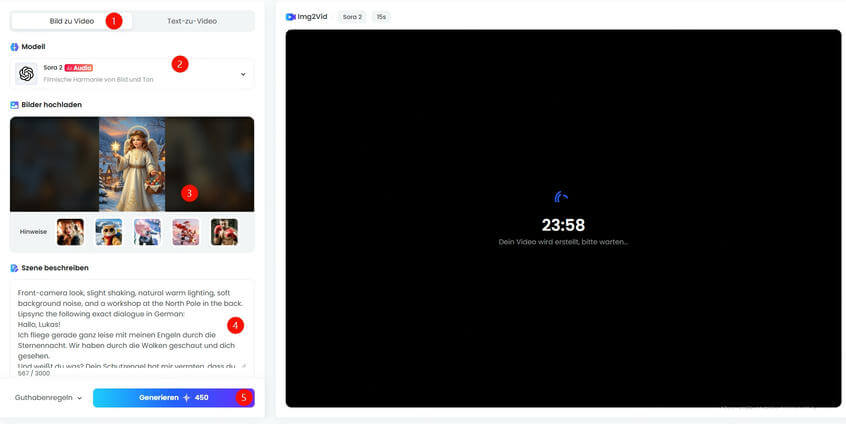Click the Szene beschreiben edit icon
The width and height of the screenshot is (846, 424).
(15, 268)
